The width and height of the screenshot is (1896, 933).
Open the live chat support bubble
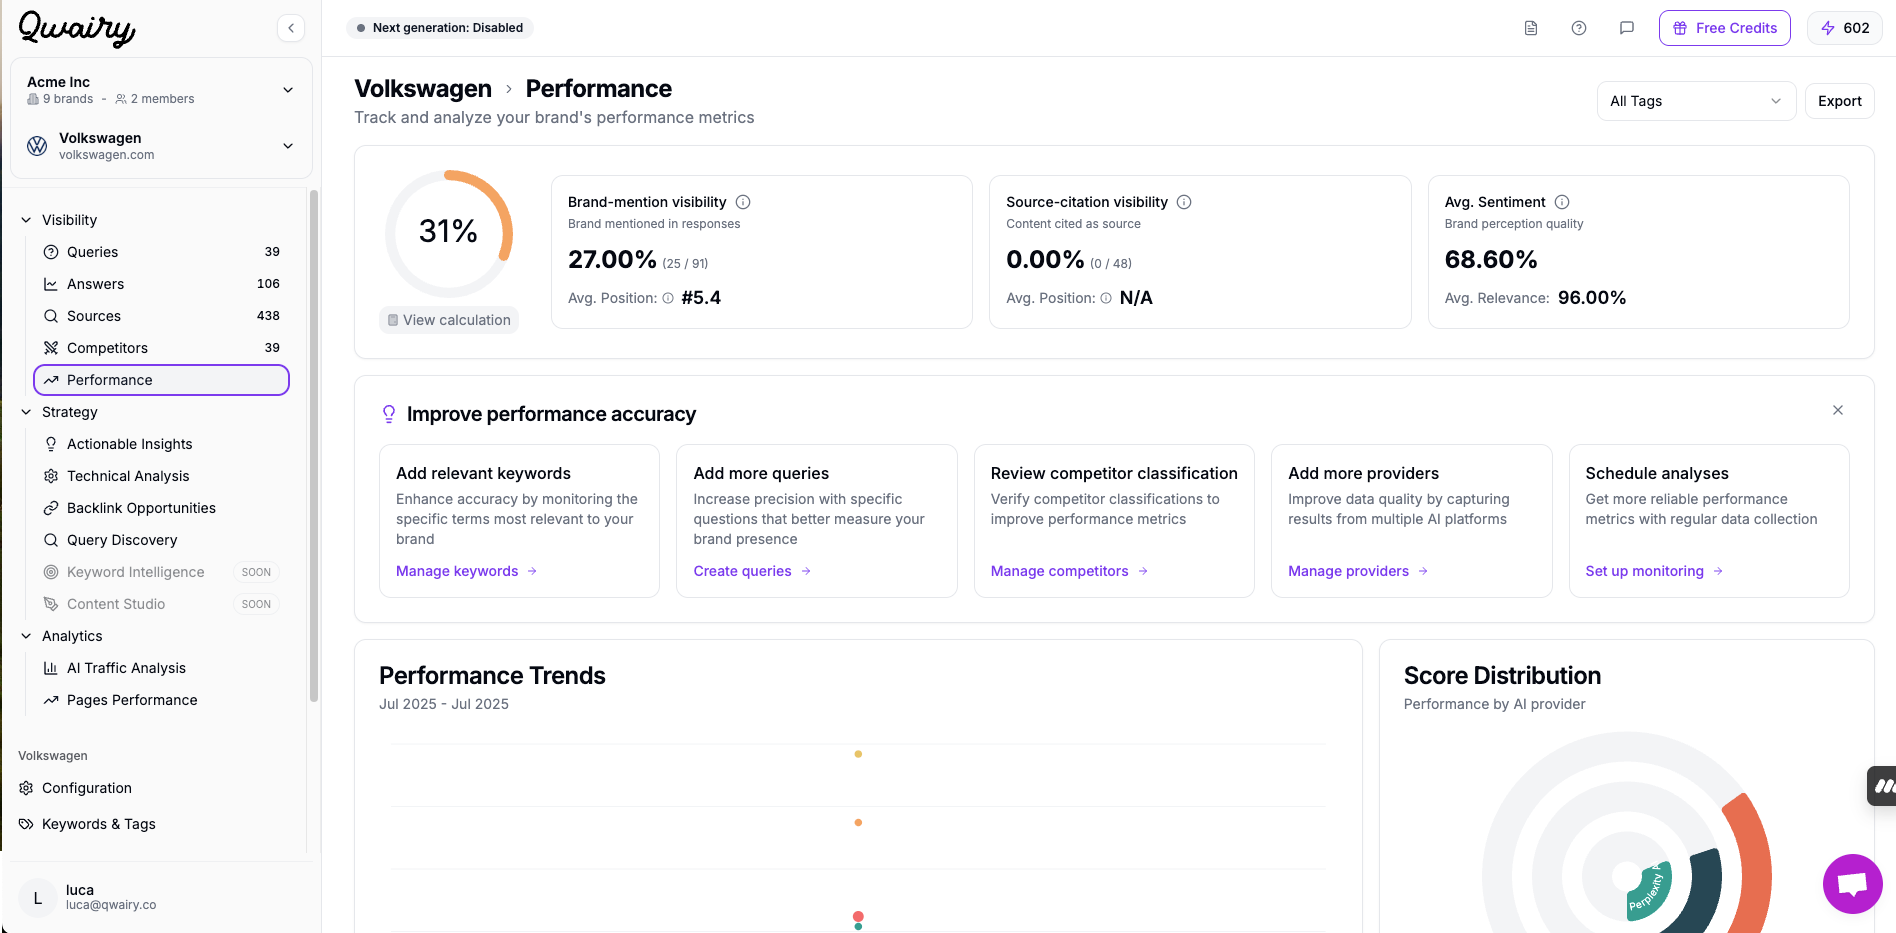point(1853,884)
